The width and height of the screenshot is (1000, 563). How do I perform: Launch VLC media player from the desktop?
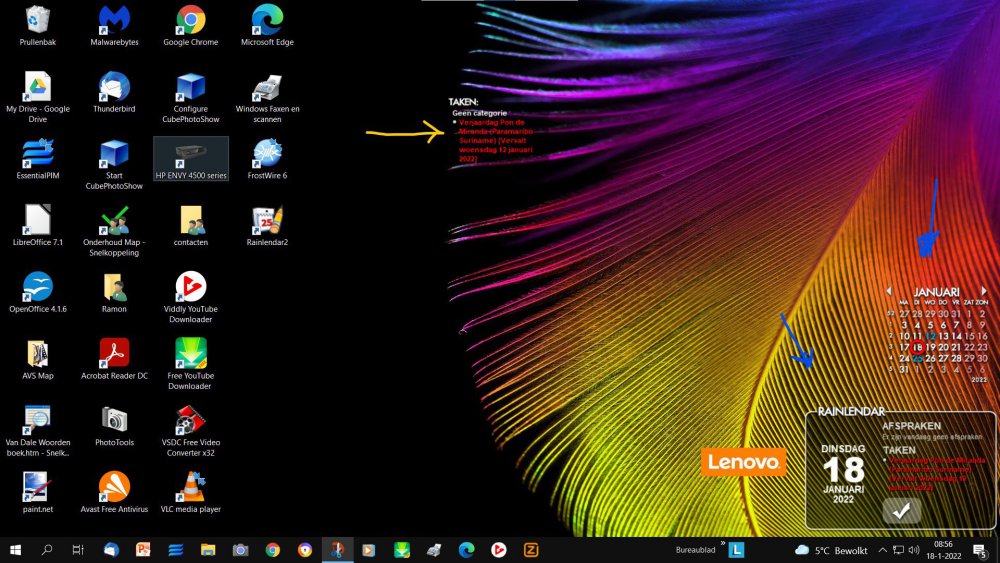[x=190, y=488]
